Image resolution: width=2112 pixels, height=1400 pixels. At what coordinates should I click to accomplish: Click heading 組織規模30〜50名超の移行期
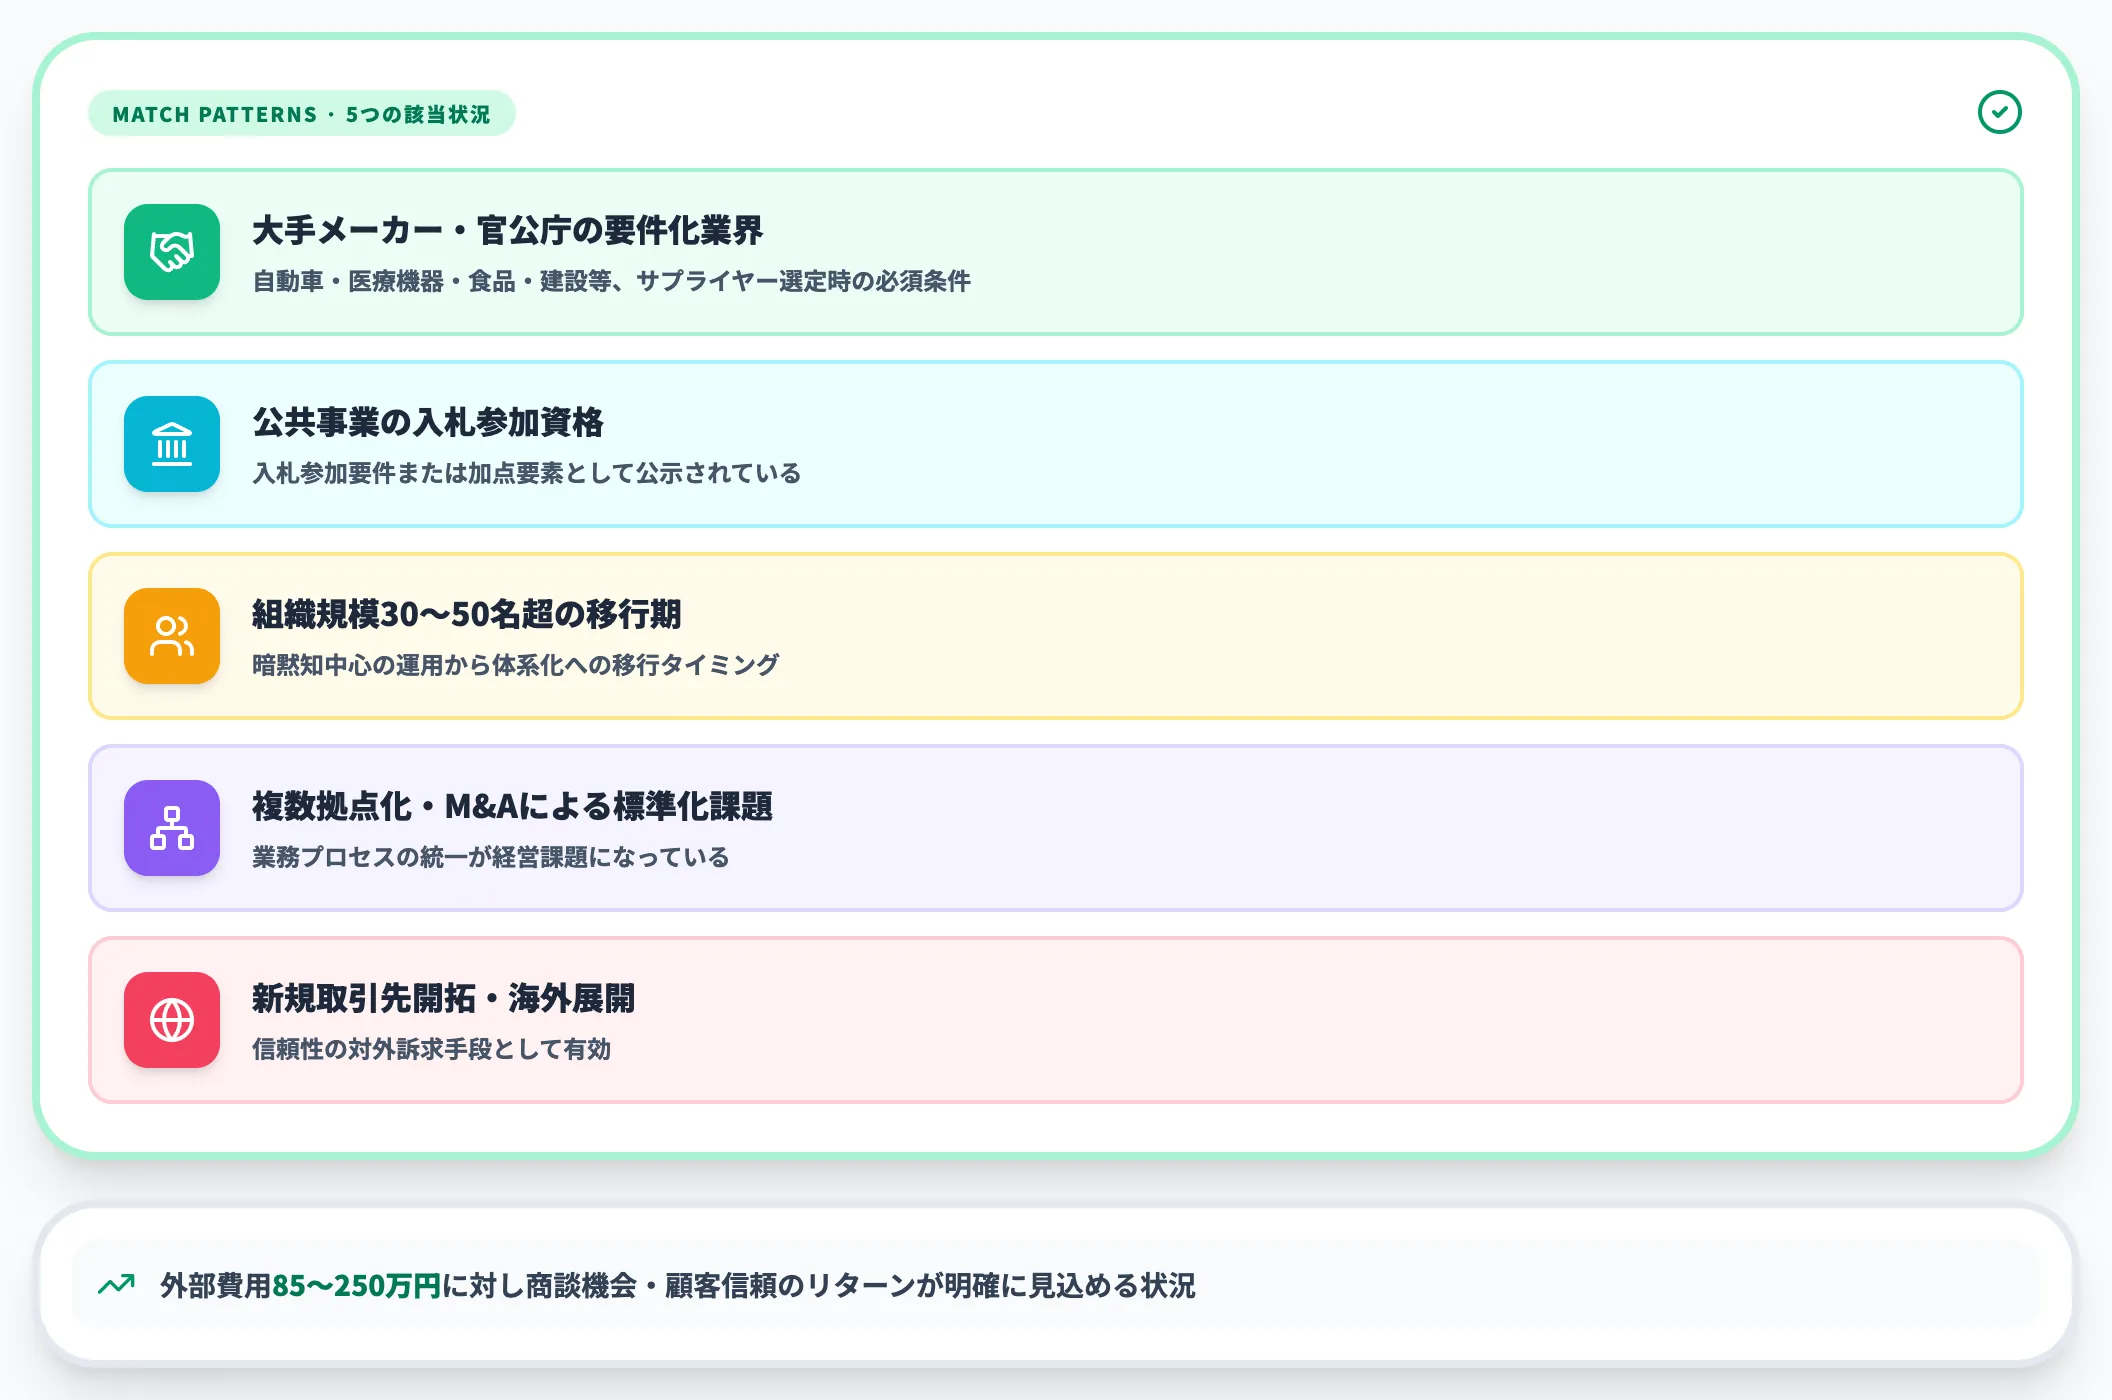pos(466,614)
